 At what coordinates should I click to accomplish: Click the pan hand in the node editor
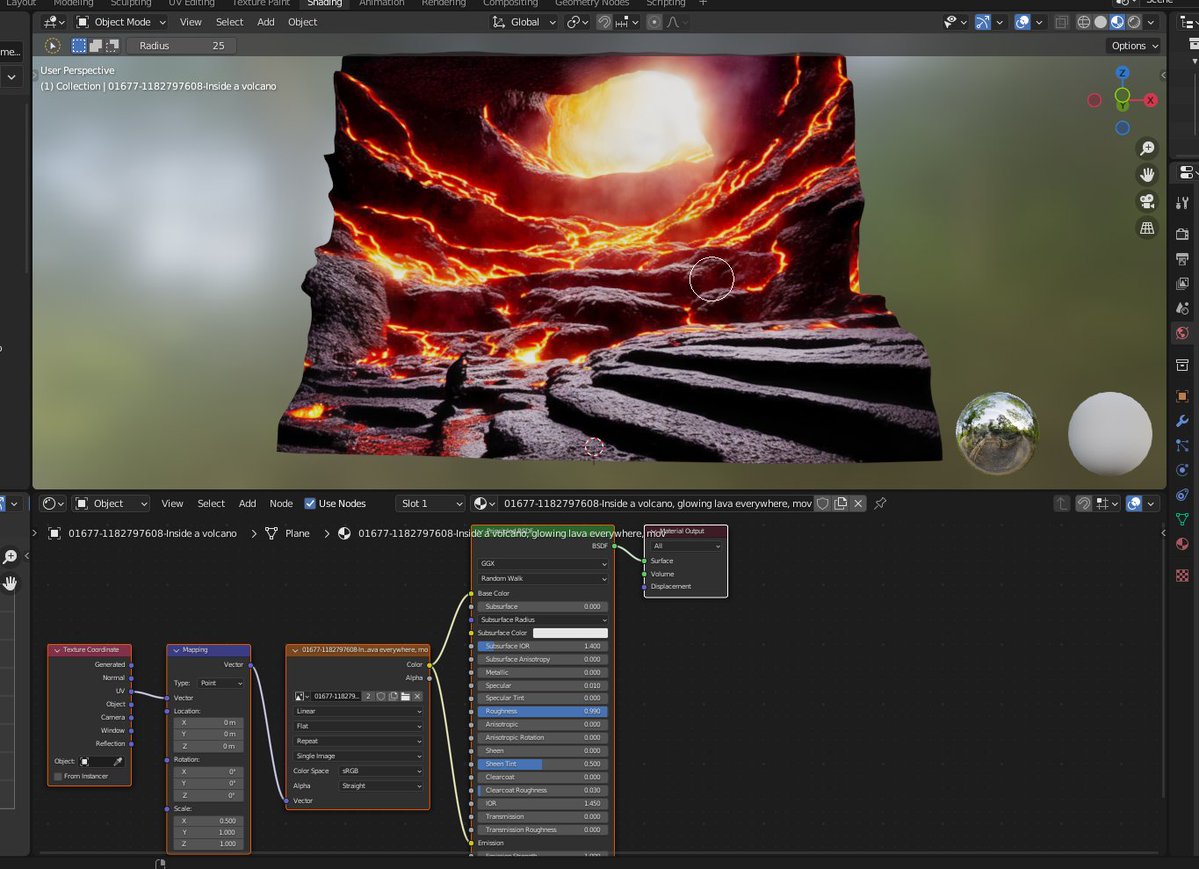click(10, 583)
